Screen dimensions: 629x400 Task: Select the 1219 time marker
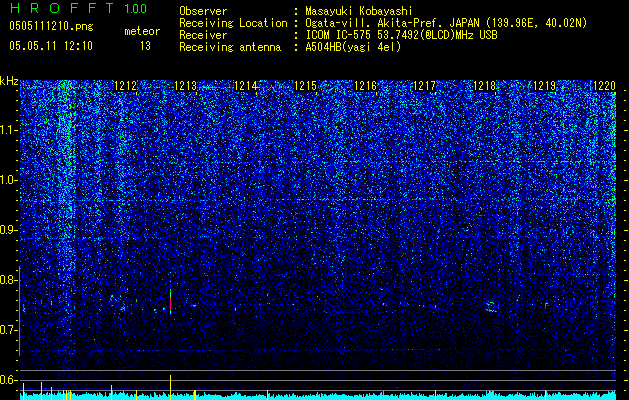tap(544, 86)
